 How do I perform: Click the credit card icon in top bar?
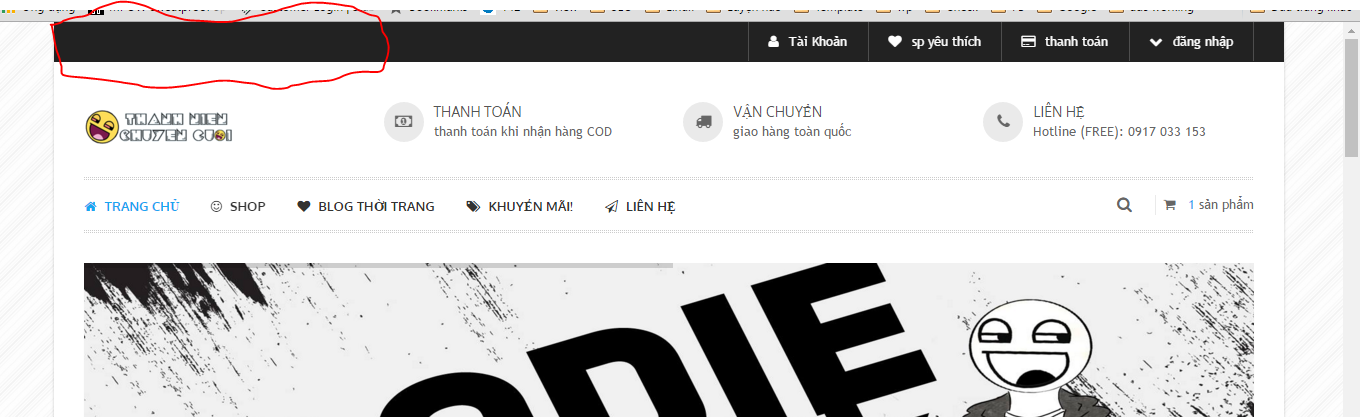click(1027, 42)
